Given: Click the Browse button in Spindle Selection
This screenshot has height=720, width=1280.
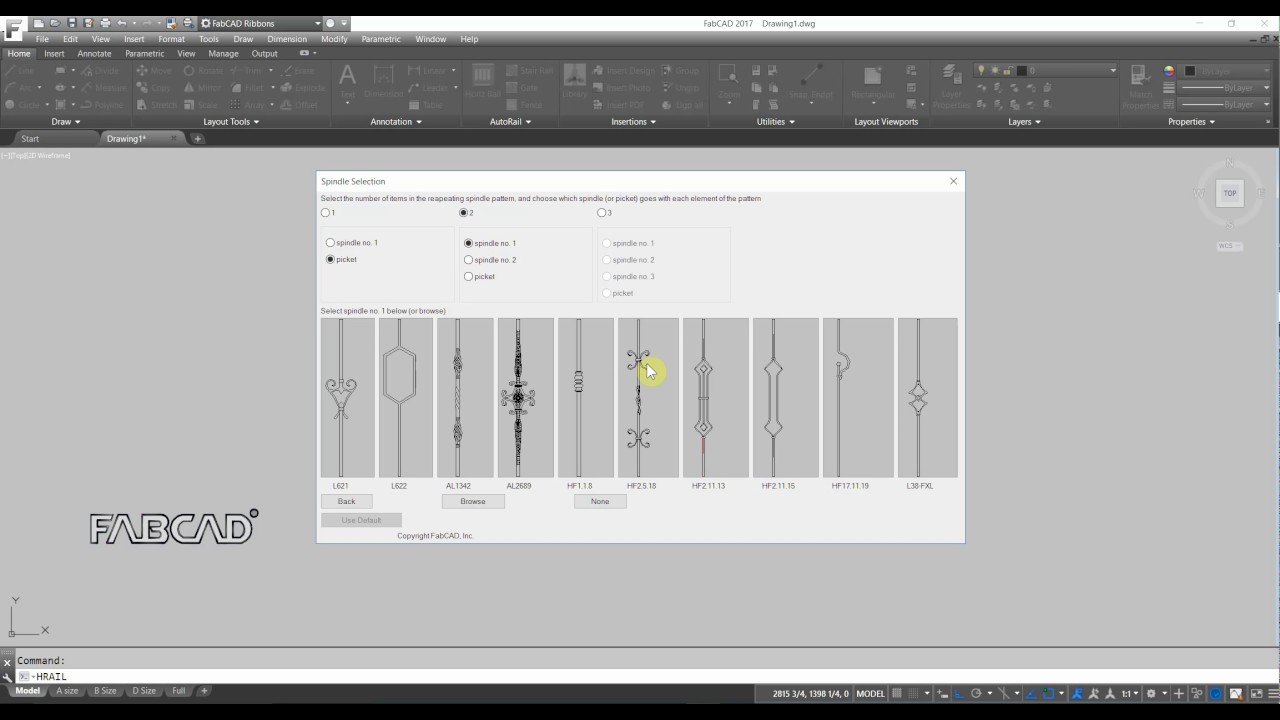Looking at the screenshot, I should 473,501.
